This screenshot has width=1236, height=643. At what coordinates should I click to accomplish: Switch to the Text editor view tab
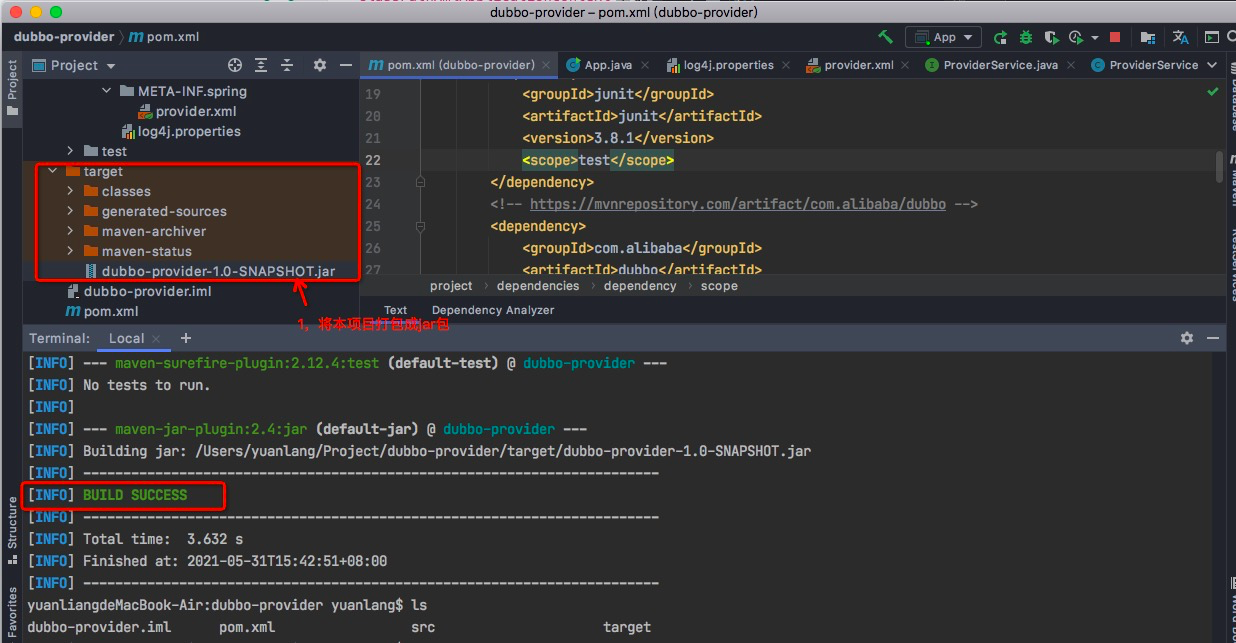396,310
